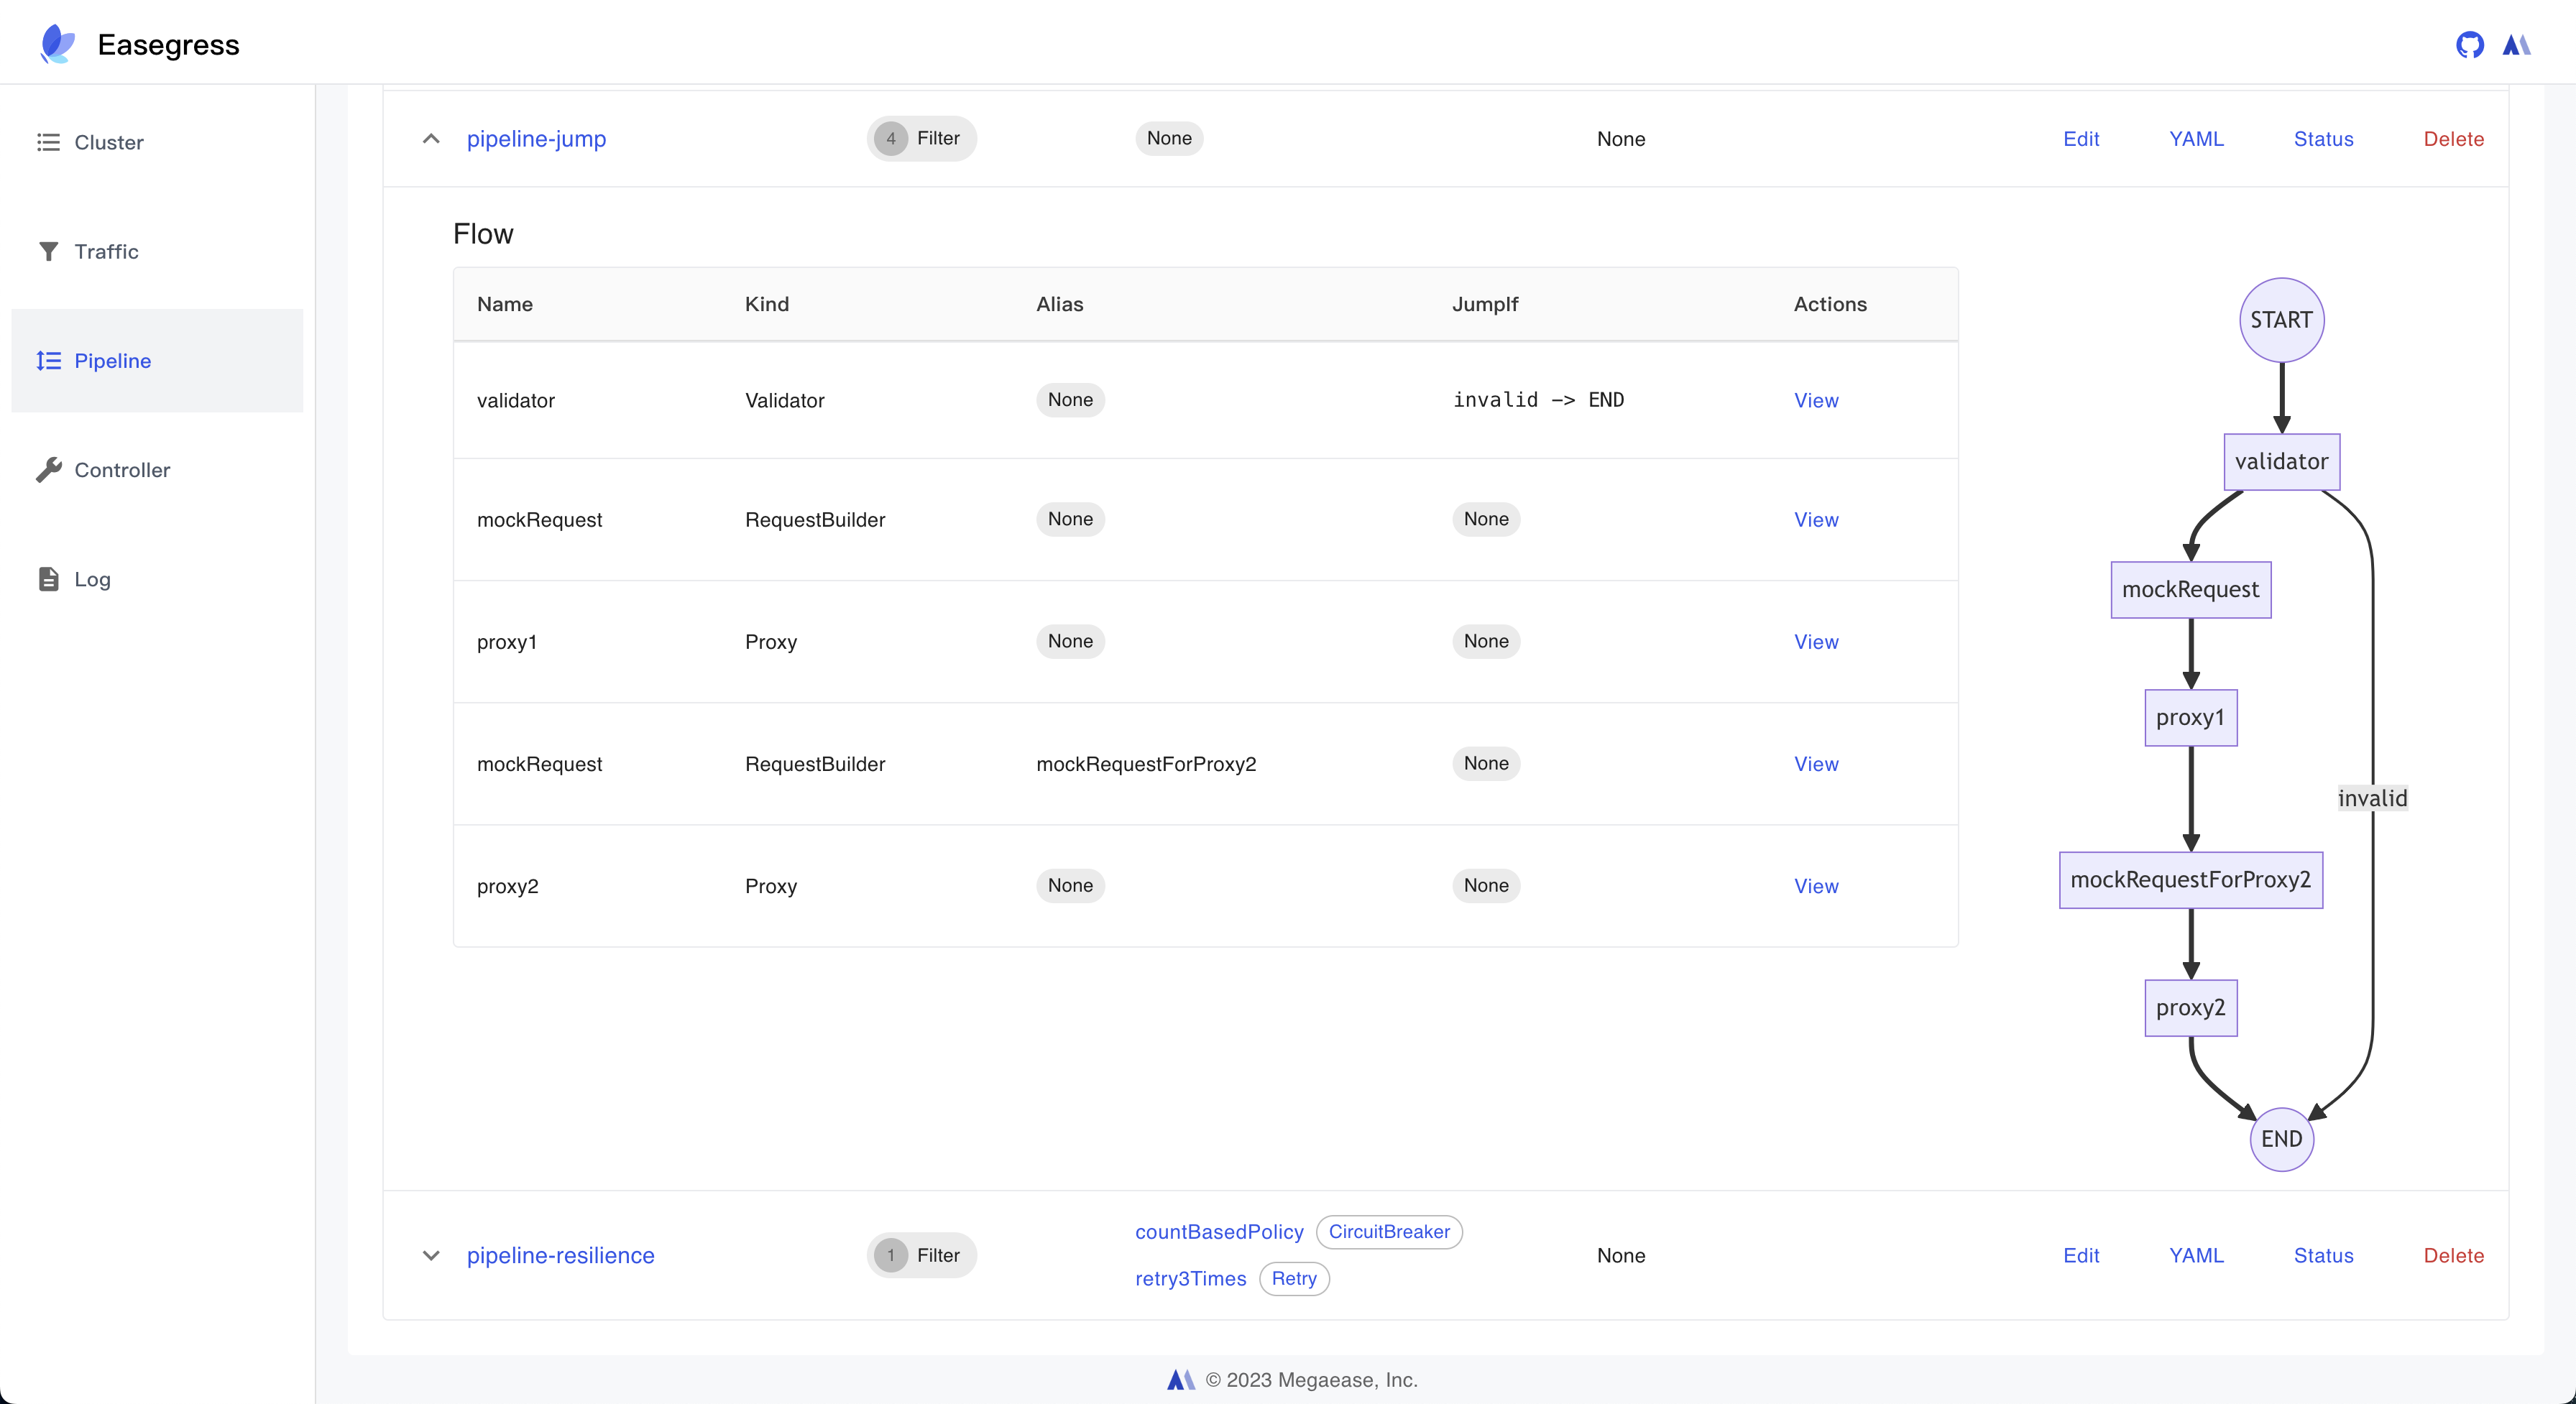Open the Controller menu item
Screen dimensions: 2576x1404
coord(122,470)
